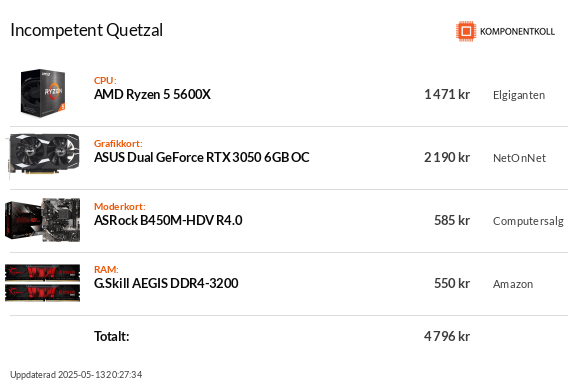Click the 4 796 kr total price

click(x=447, y=336)
